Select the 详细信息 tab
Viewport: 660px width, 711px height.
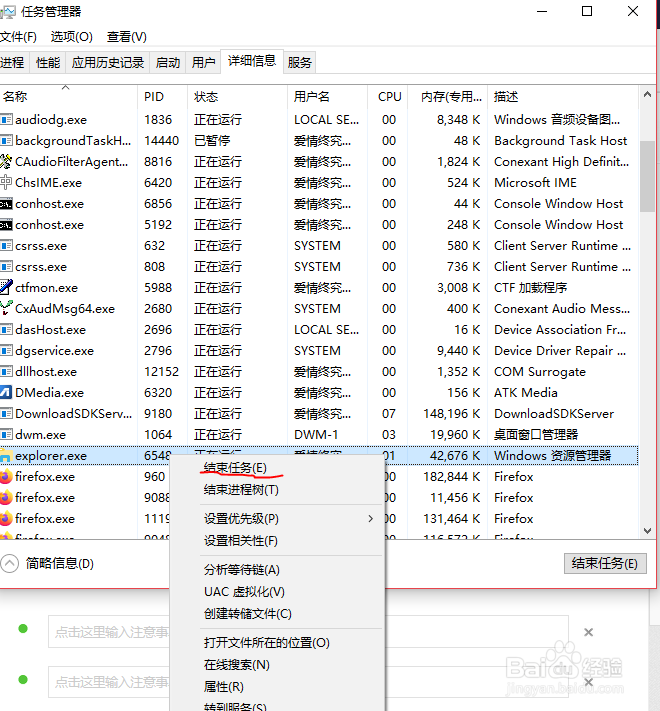[x=252, y=61]
